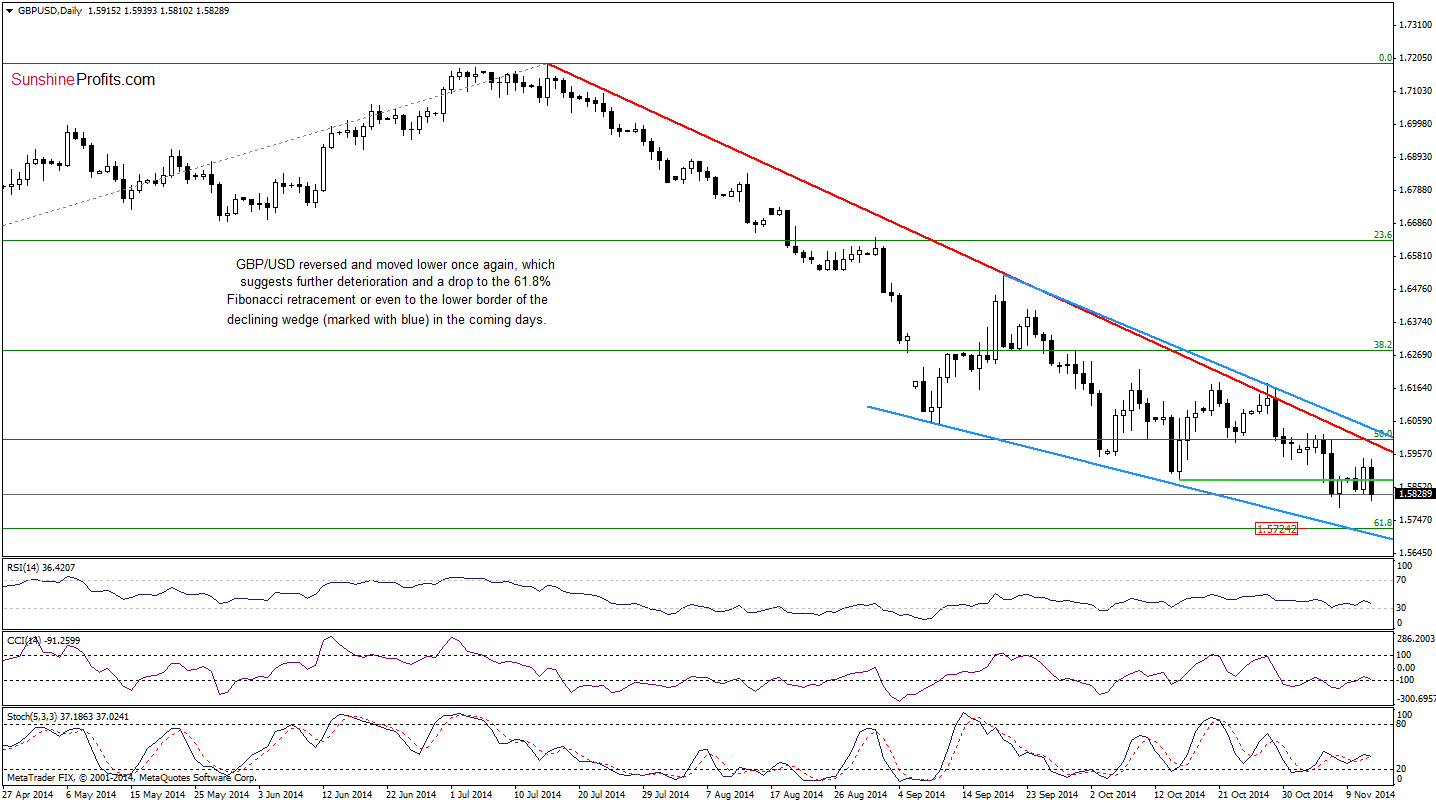The height and width of the screenshot is (803, 1436).
Task: Click the 2 Oct 2014 date label
Action: pyautogui.click(x=1113, y=794)
